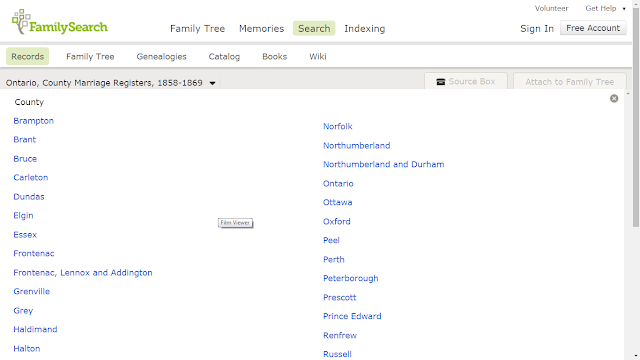Select Russell county
Viewport: 640px width, 360px height.
(x=337, y=354)
